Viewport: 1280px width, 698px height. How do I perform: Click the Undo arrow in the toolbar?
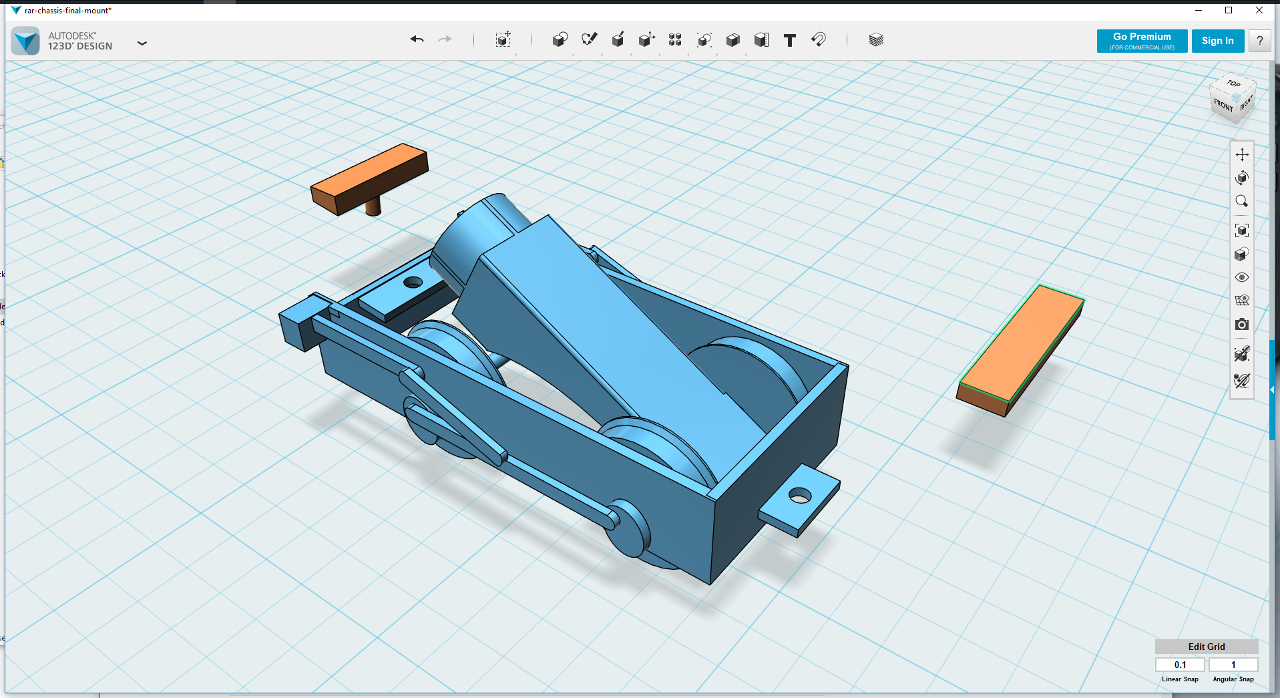(417, 40)
